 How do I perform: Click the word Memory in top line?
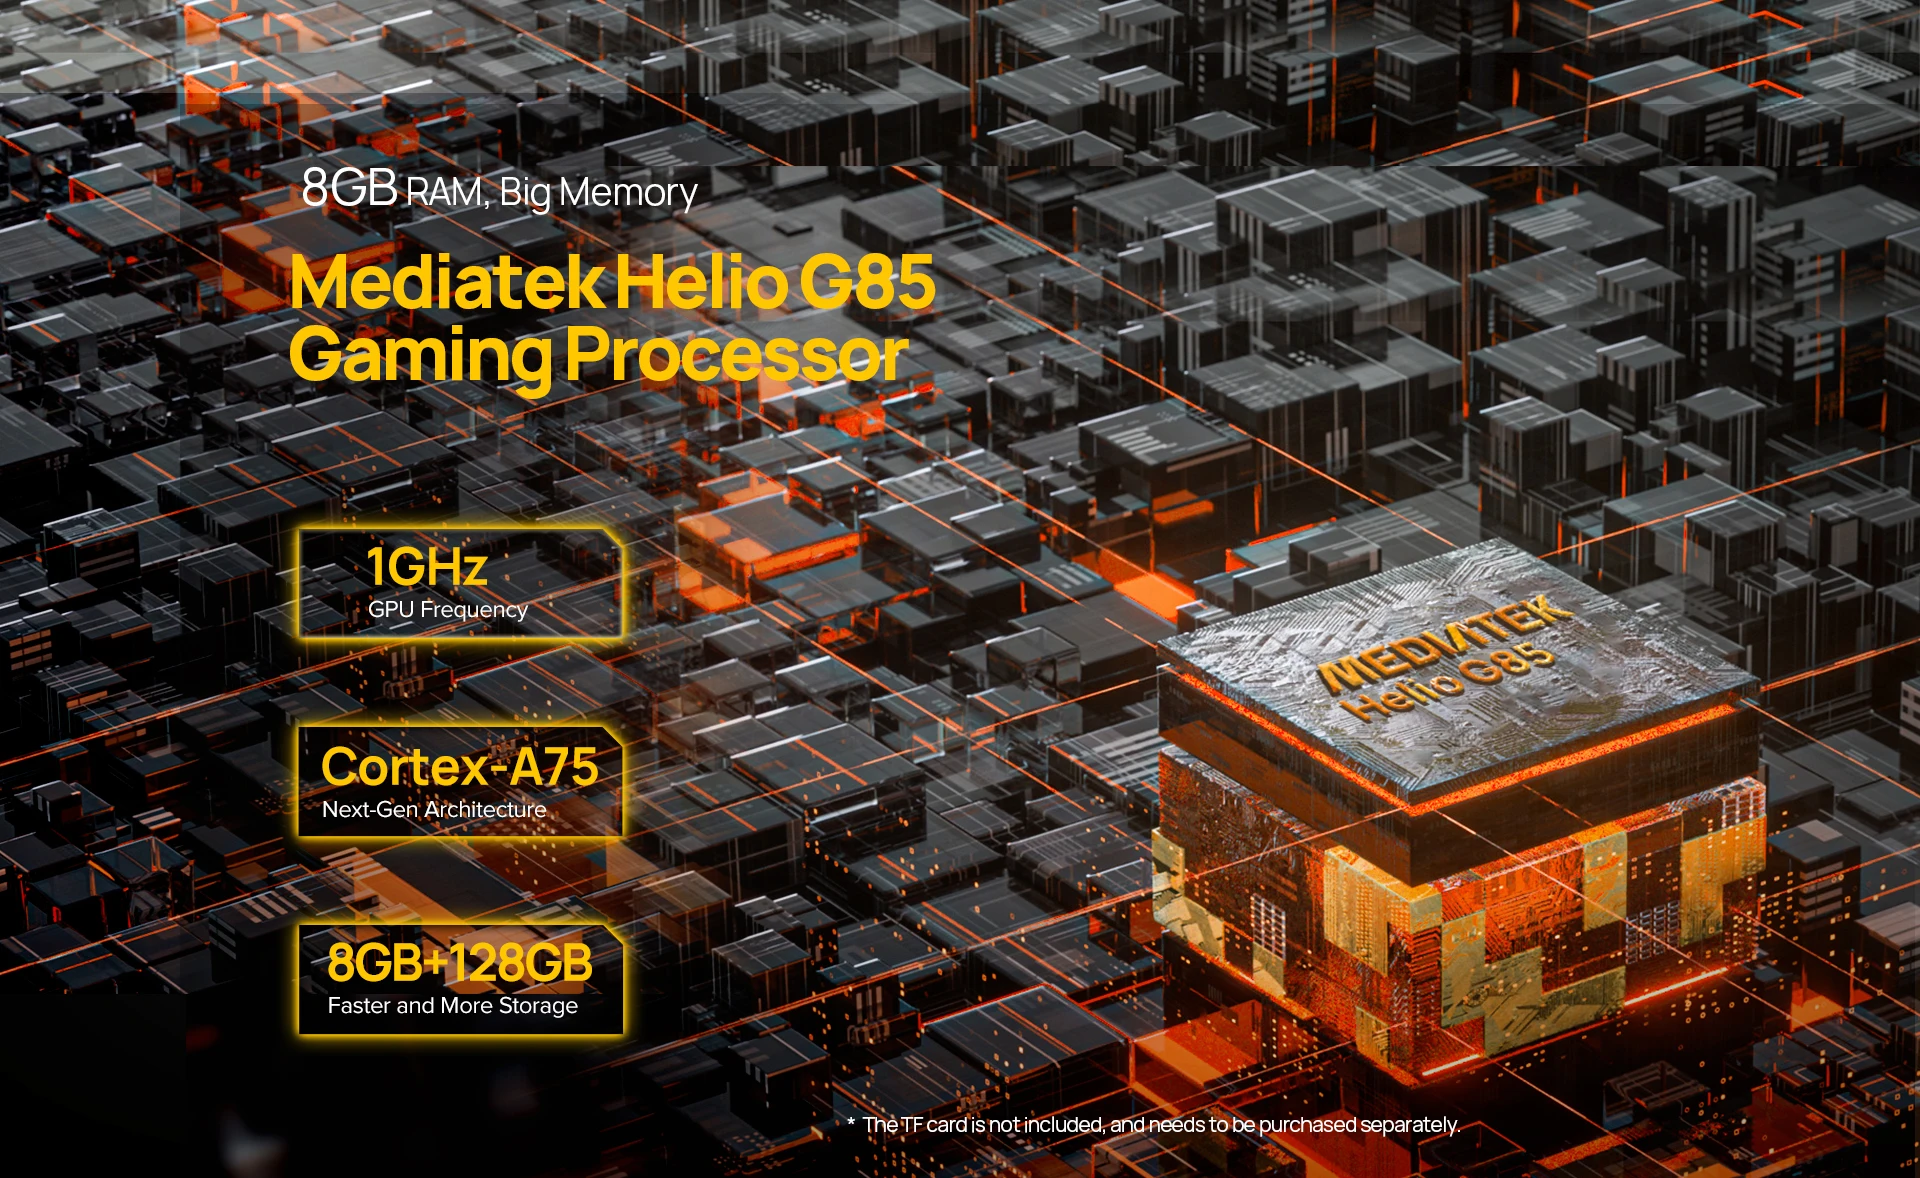628,192
